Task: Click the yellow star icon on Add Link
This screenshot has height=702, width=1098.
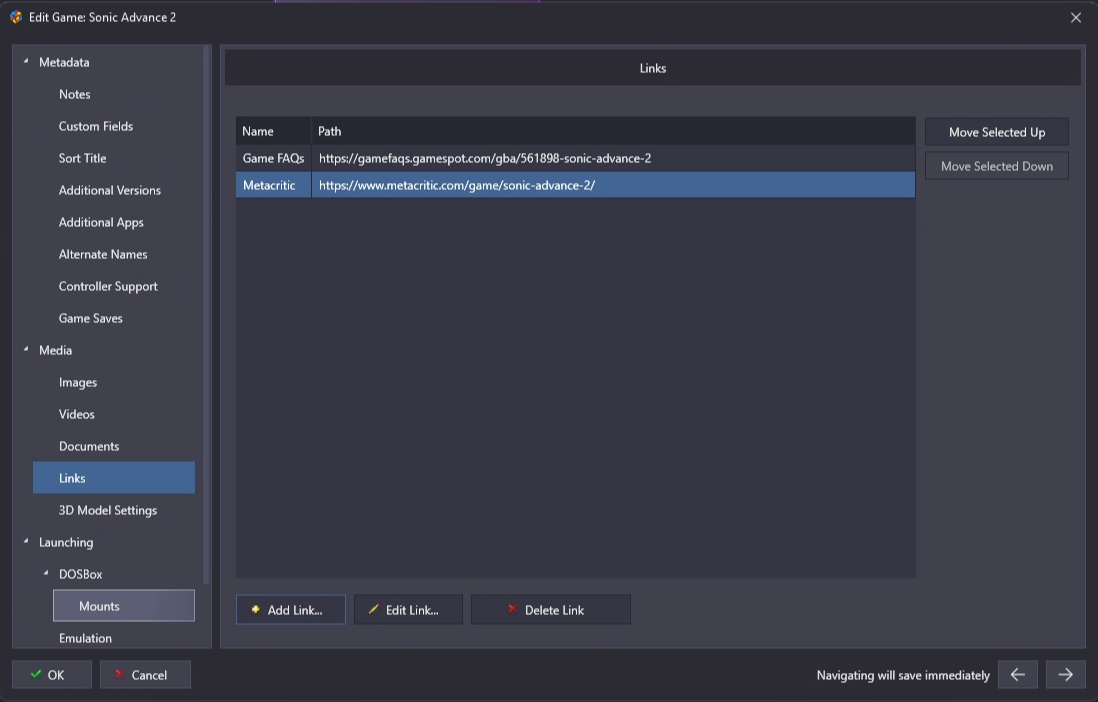Action: click(256, 610)
